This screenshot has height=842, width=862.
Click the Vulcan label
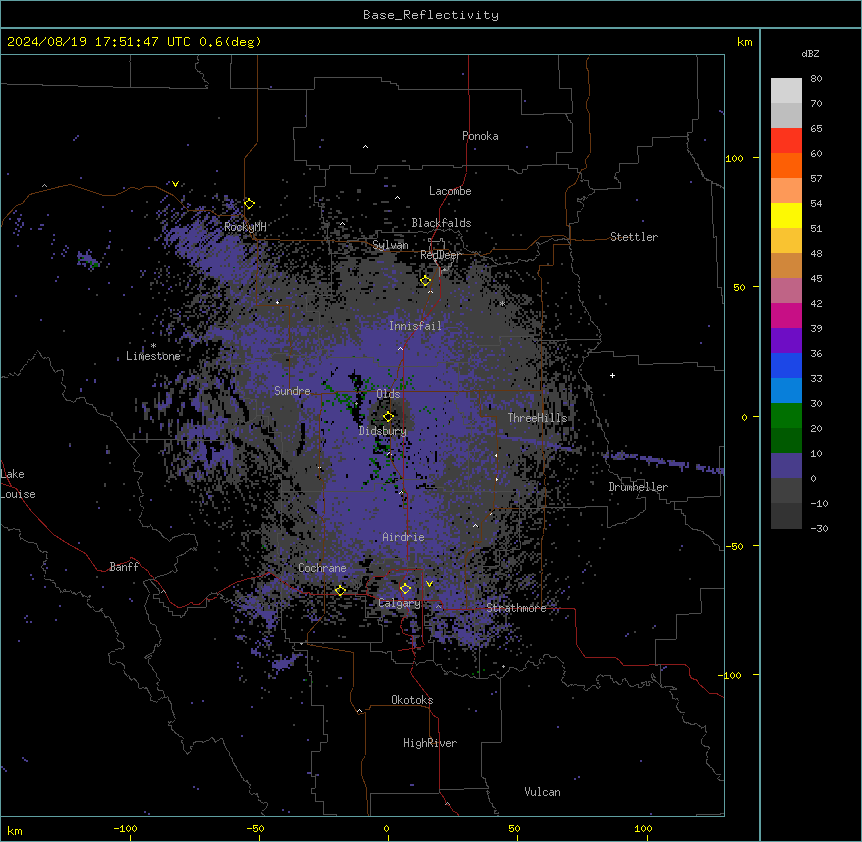click(x=543, y=792)
